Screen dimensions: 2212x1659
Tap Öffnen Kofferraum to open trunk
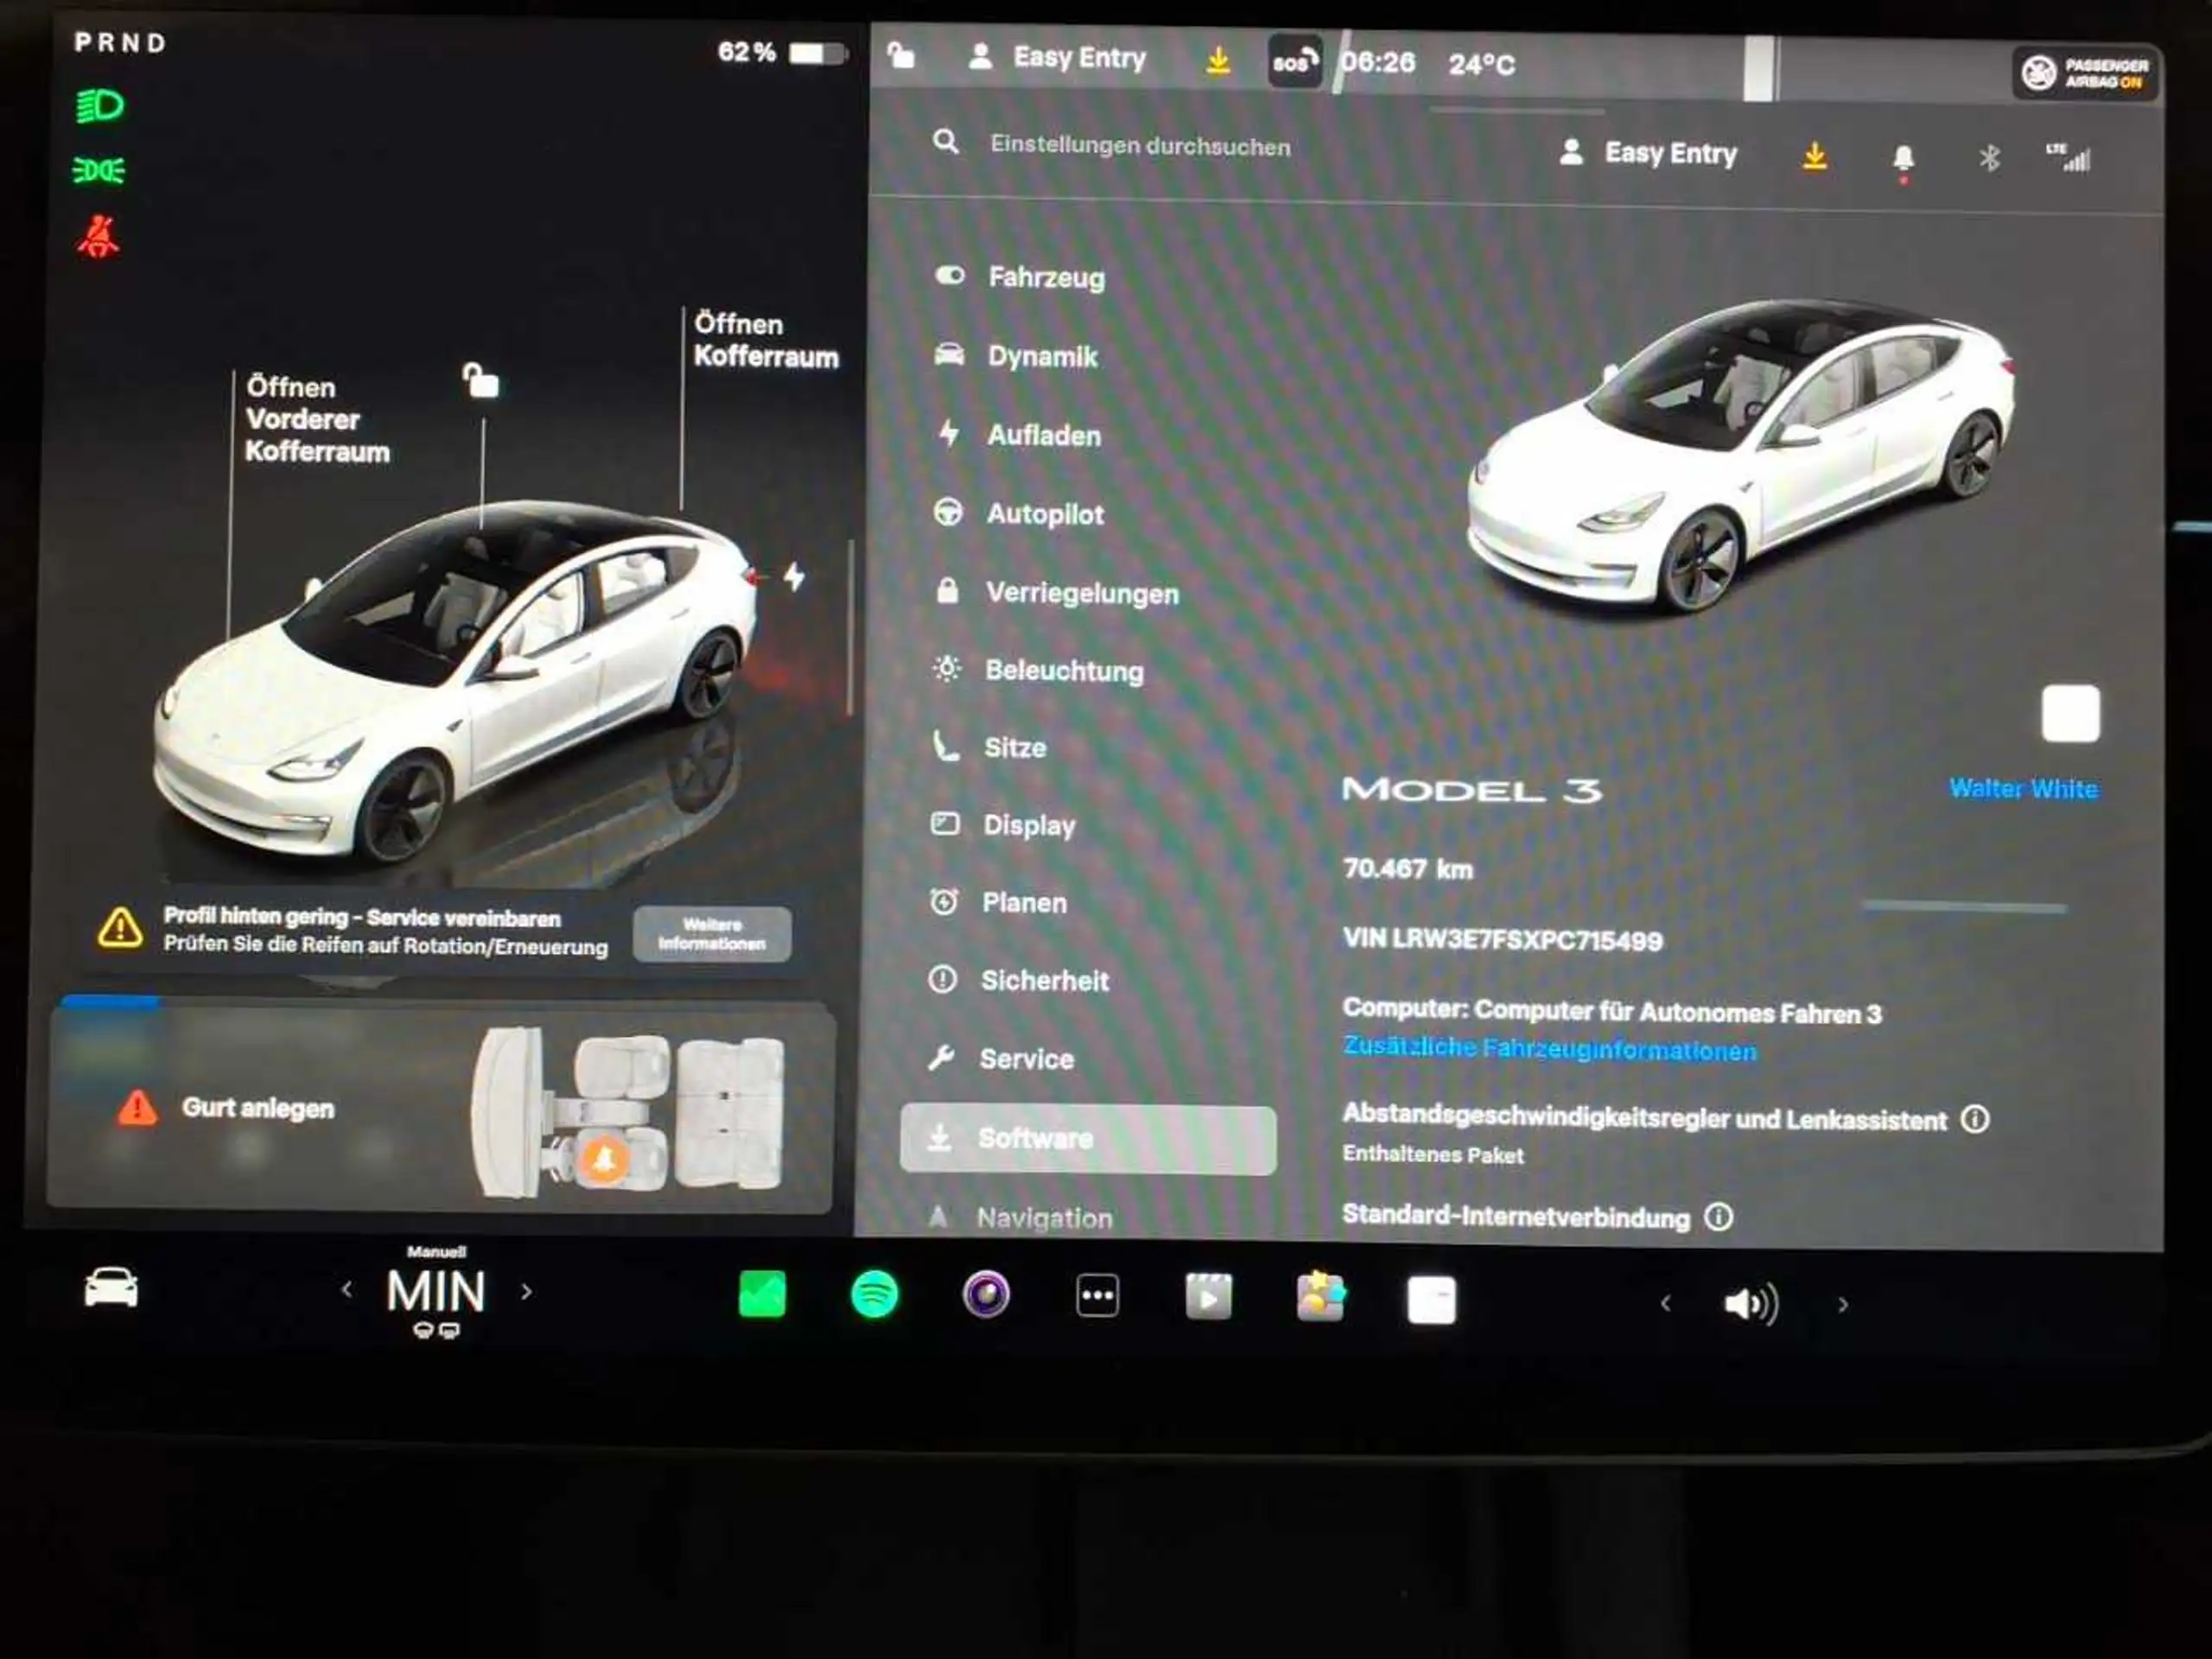pyautogui.click(x=766, y=340)
